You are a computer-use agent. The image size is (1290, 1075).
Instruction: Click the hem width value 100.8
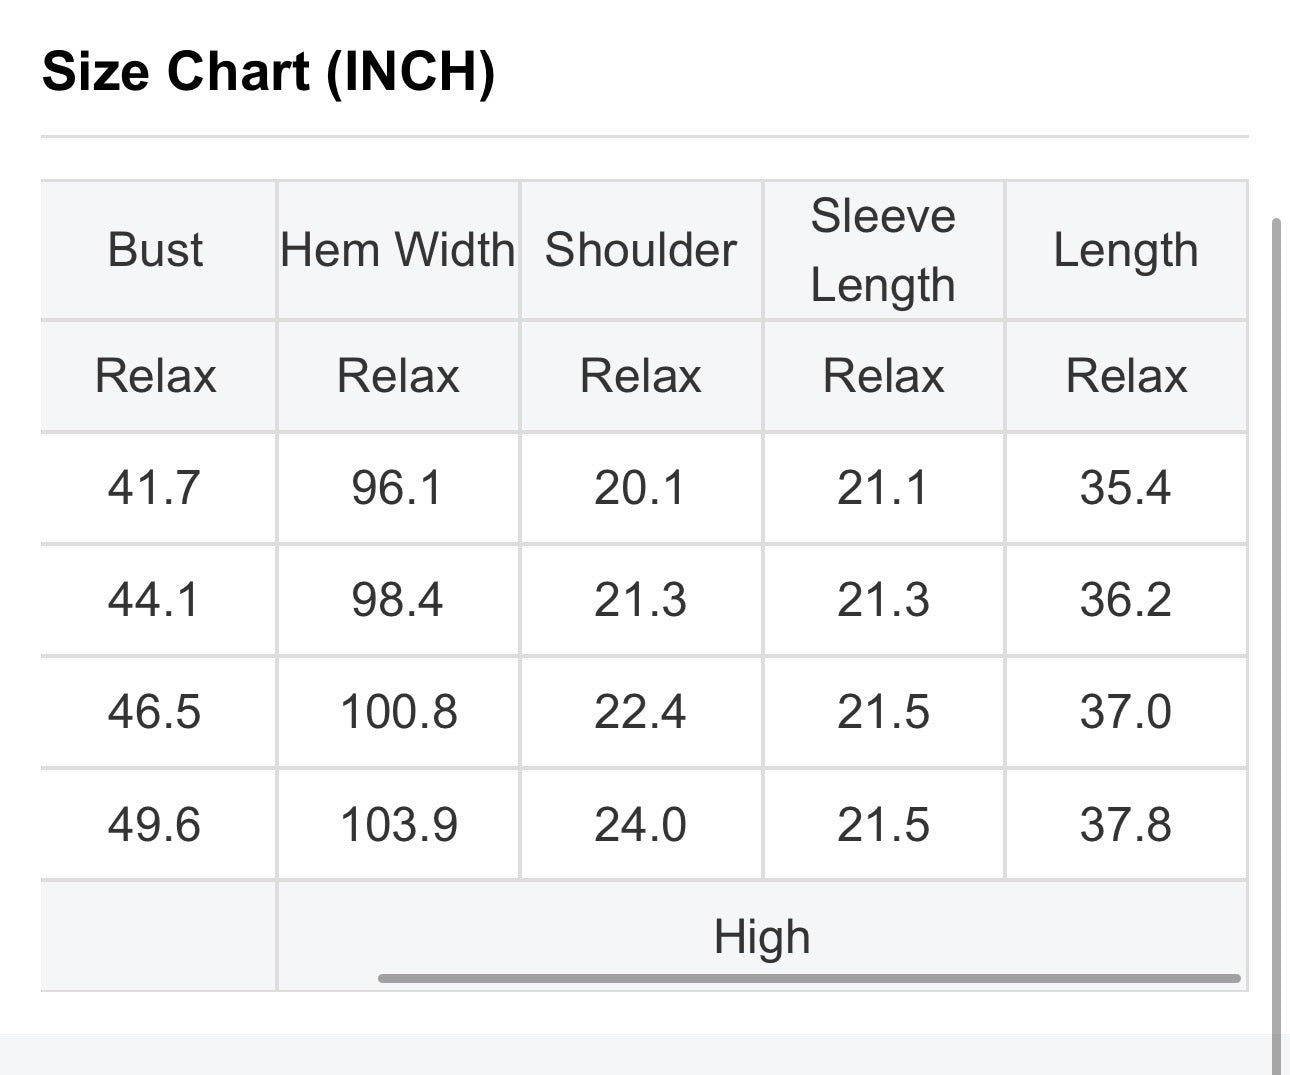tap(399, 712)
